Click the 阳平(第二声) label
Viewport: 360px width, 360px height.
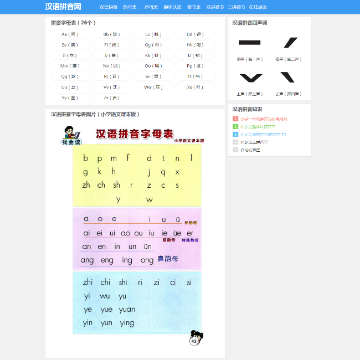pos(288,59)
